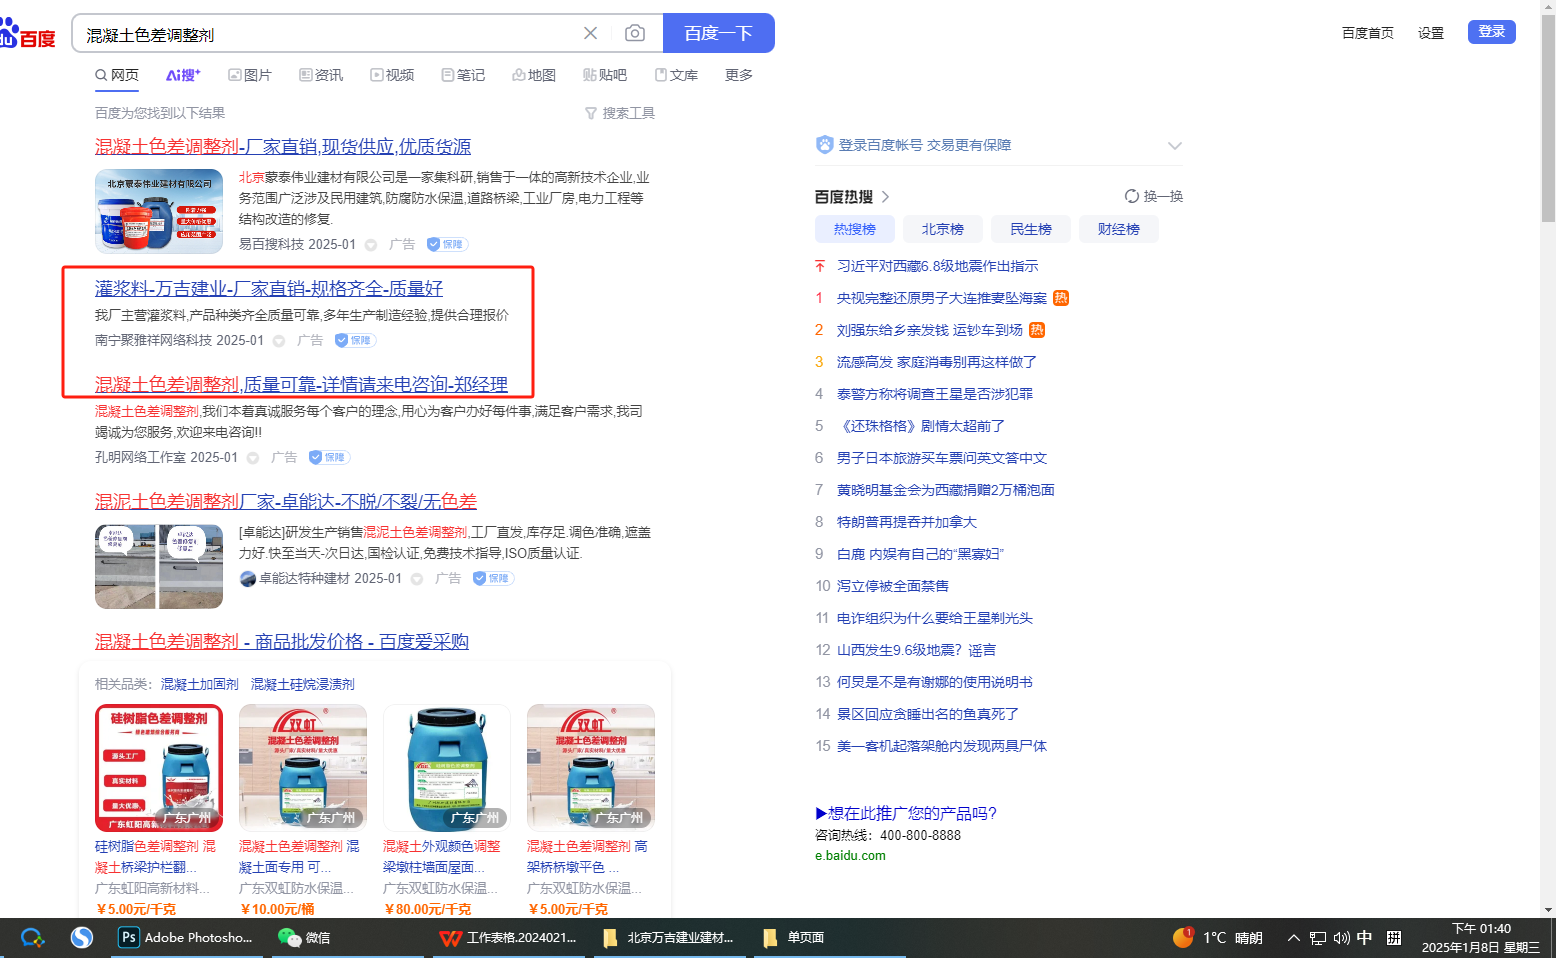Screen dimensions: 1556x958
Task: Click the 换一换 refresh icon
Action: (x=1132, y=196)
